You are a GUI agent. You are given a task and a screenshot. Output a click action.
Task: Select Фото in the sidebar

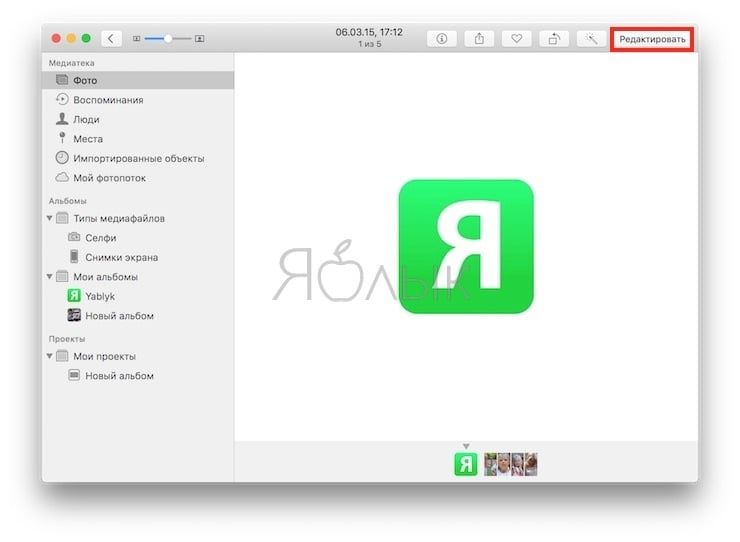pos(138,80)
